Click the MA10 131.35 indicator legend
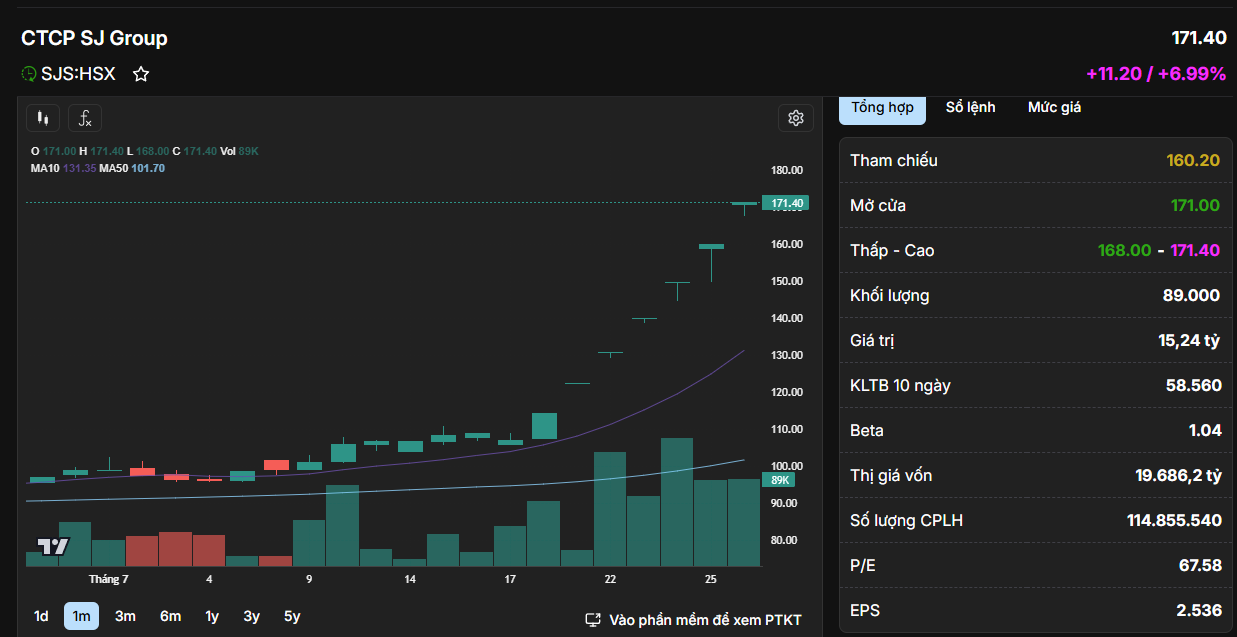This screenshot has height=637, width=1237. point(63,168)
